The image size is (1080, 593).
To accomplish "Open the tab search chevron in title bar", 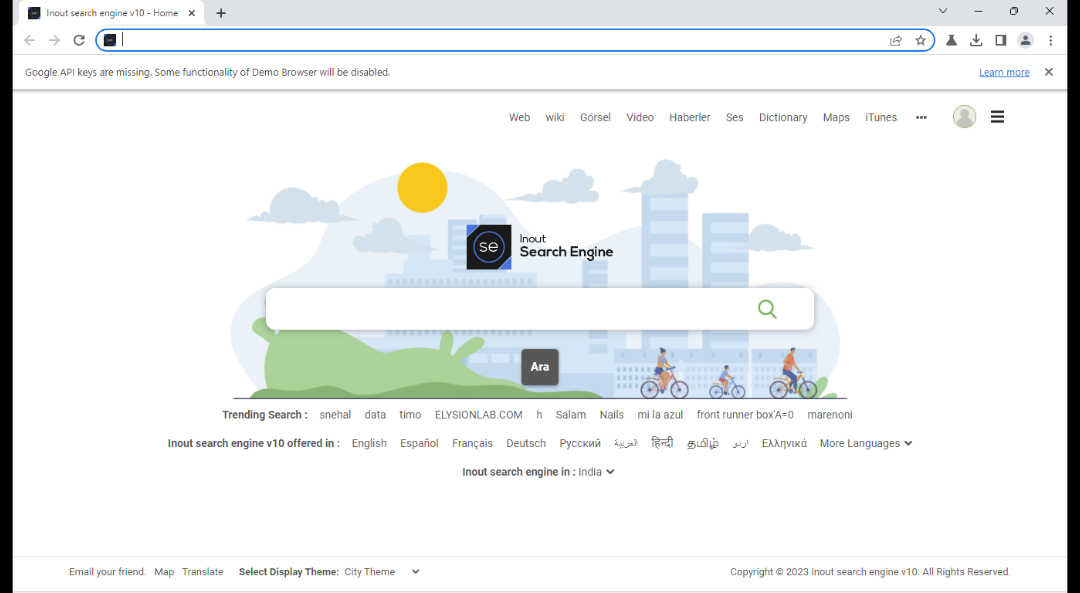I will click(x=943, y=11).
